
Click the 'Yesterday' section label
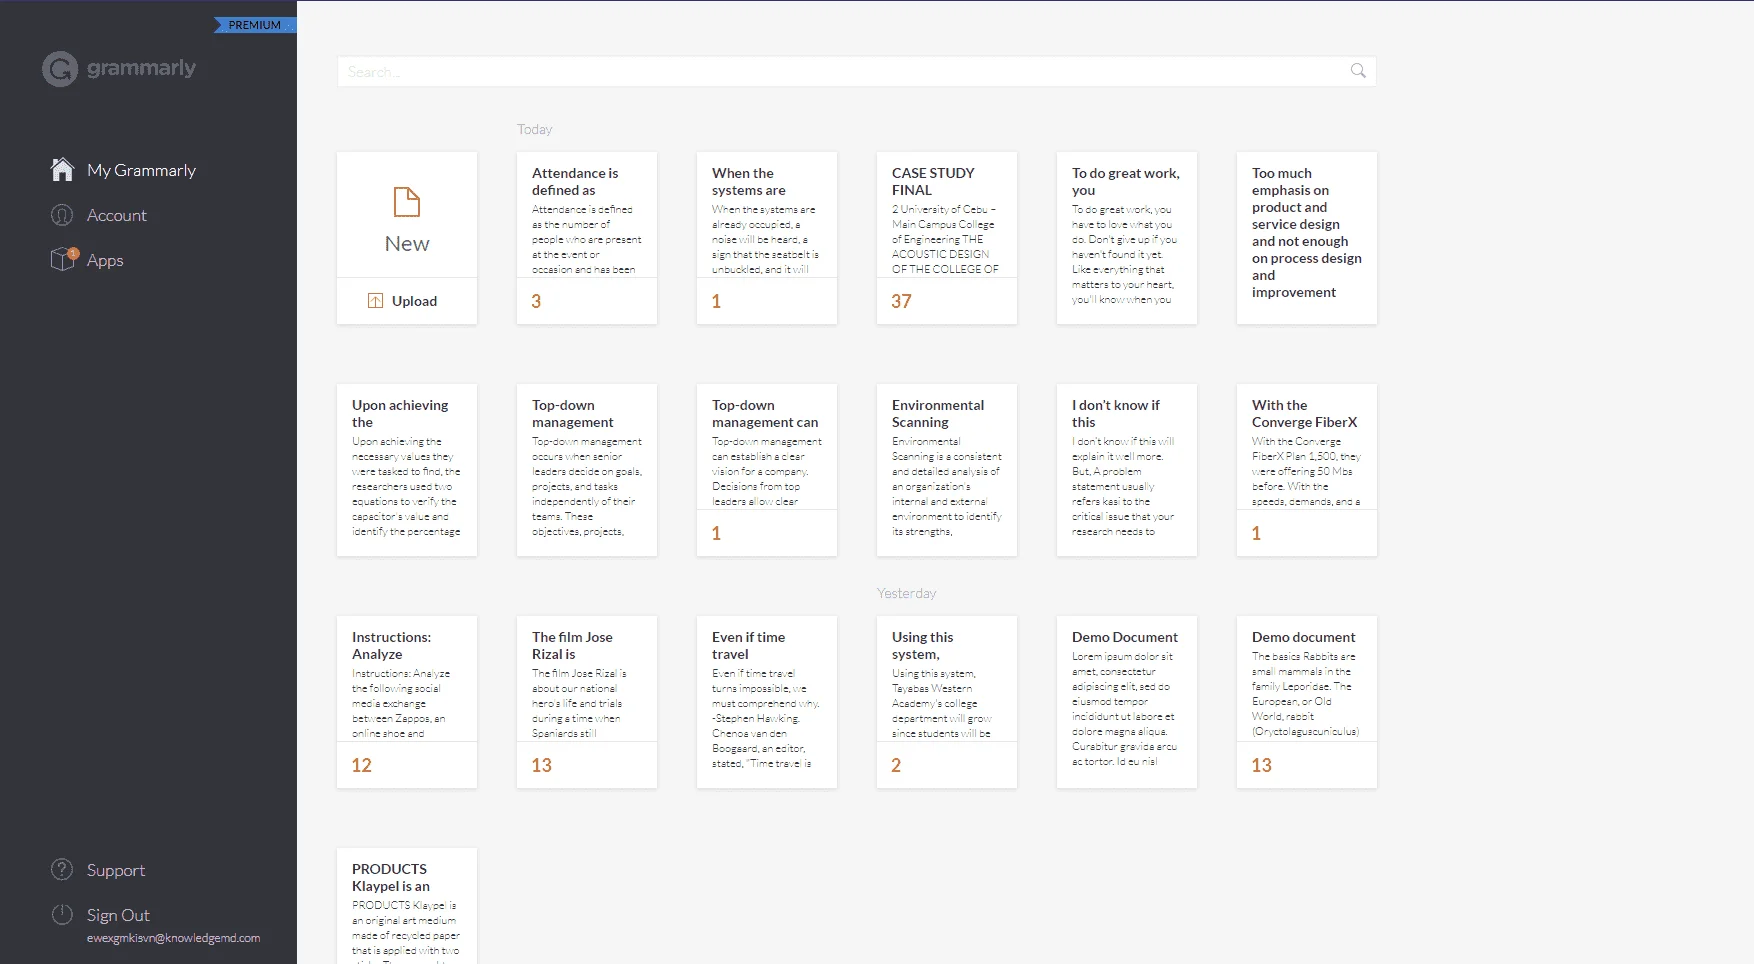coord(906,593)
